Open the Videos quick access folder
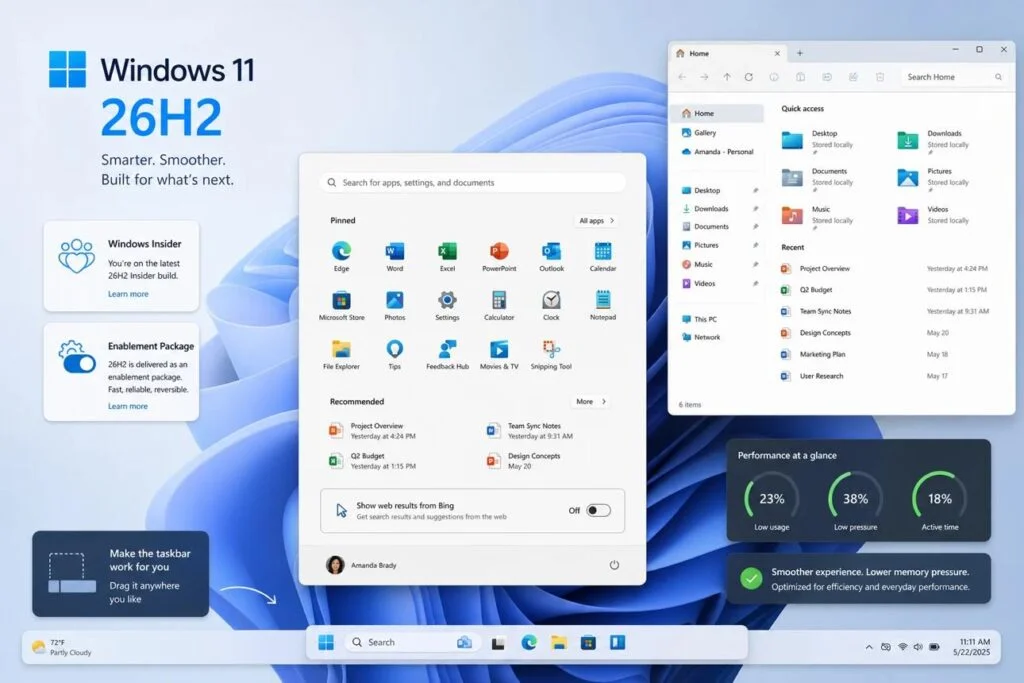The width and height of the screenshot is (1024, 683). pyautogui.click(x=934, y=215)
